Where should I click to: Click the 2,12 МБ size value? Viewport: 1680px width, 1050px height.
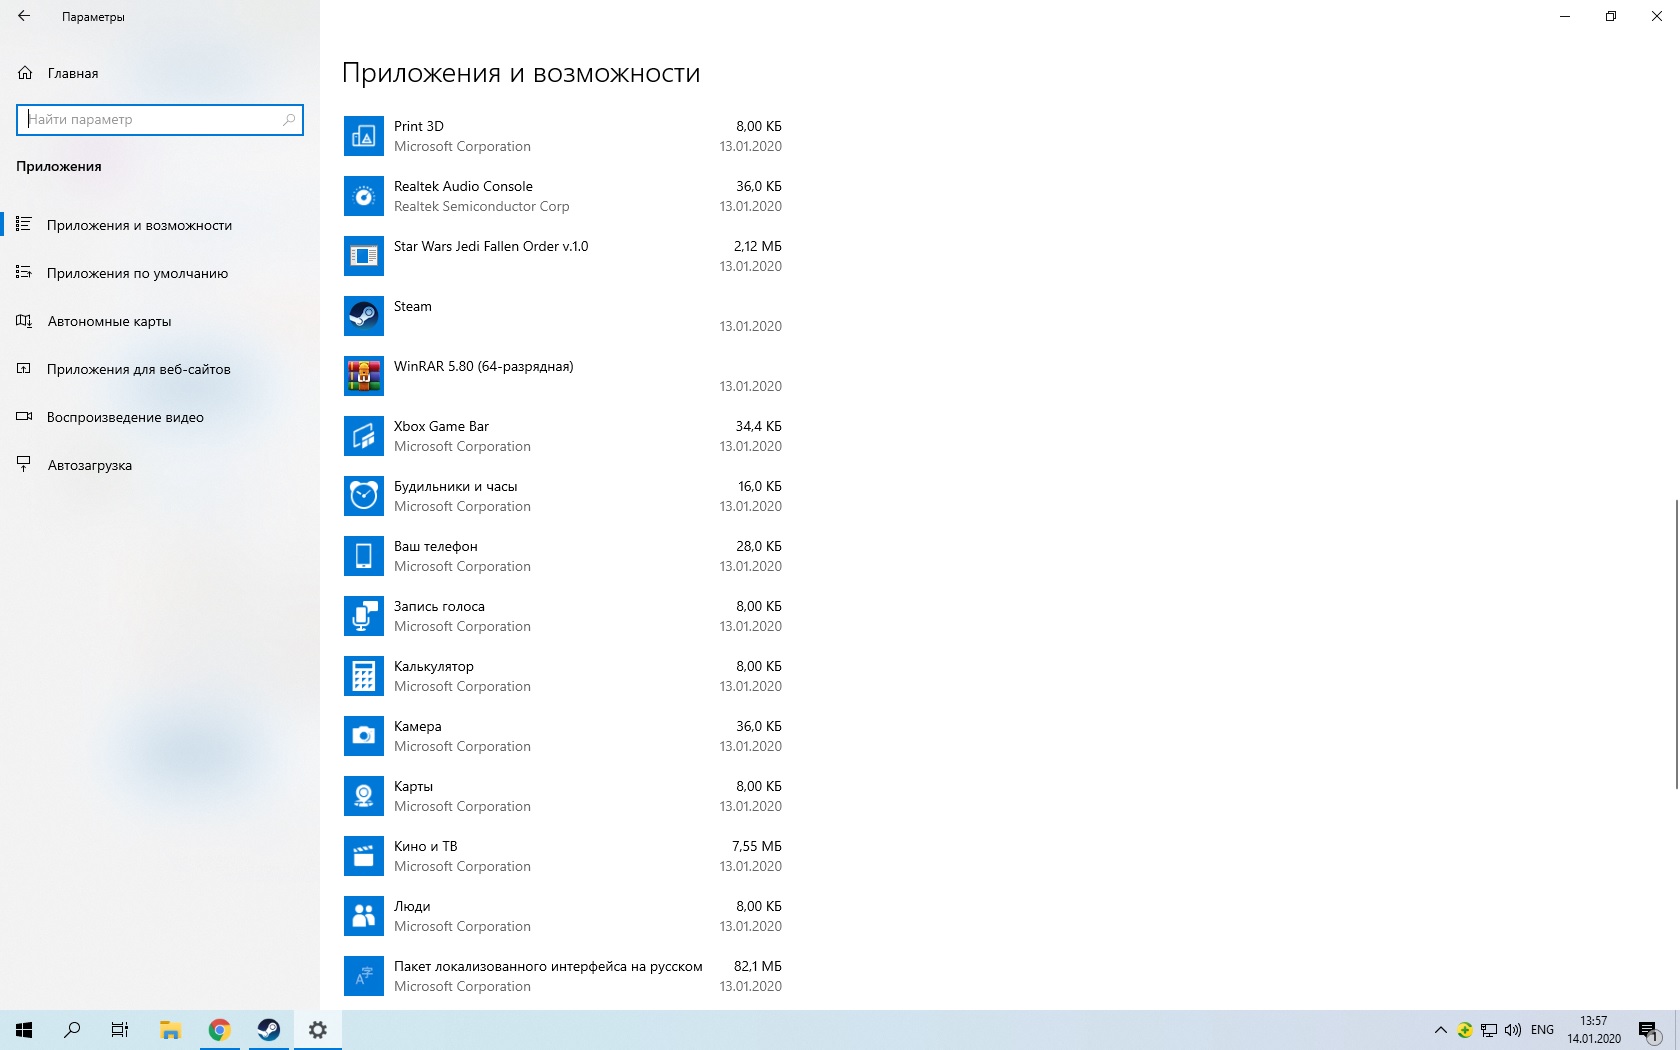[757, 246]
